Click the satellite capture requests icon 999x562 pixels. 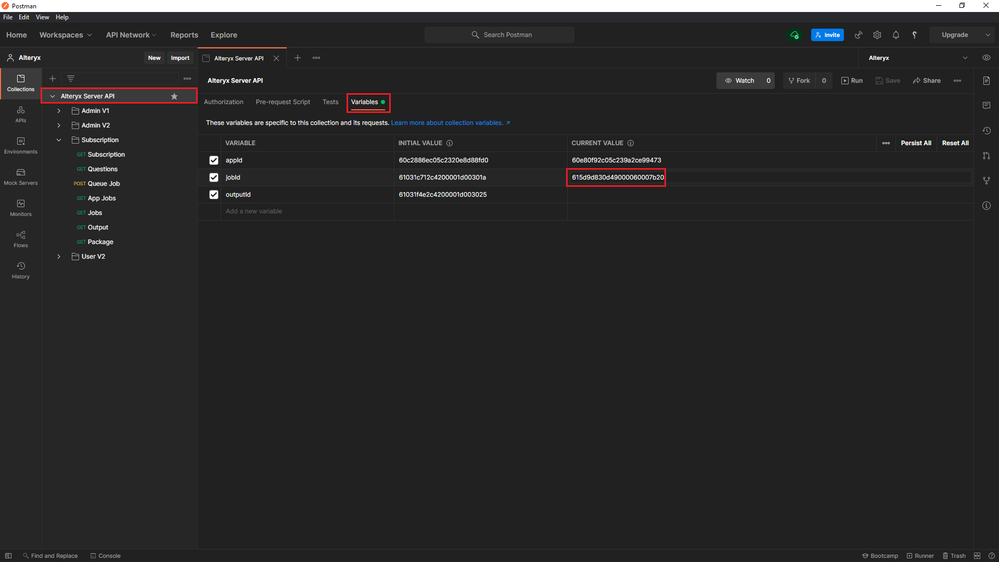(858, 35)
